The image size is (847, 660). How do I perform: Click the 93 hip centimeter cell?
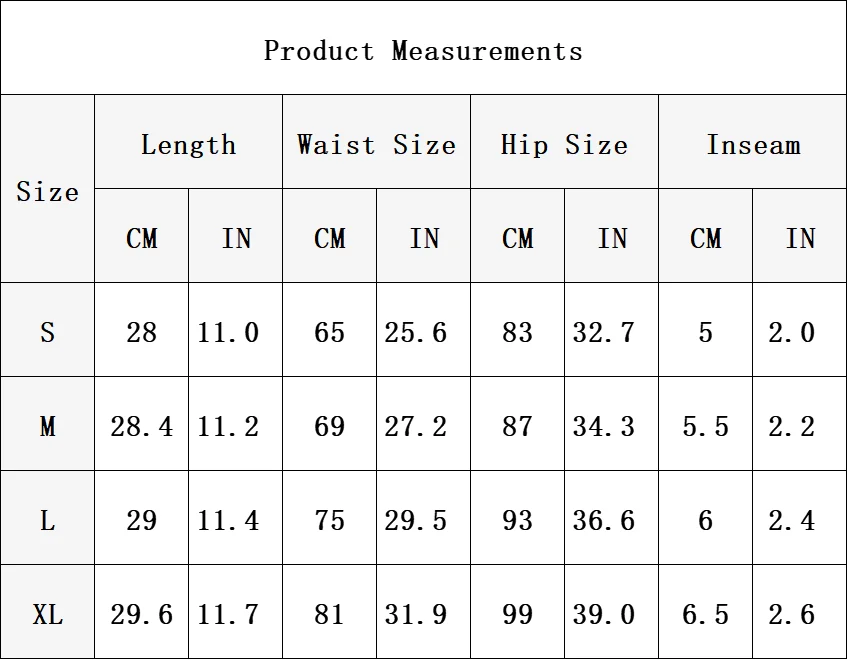point(517,517)
